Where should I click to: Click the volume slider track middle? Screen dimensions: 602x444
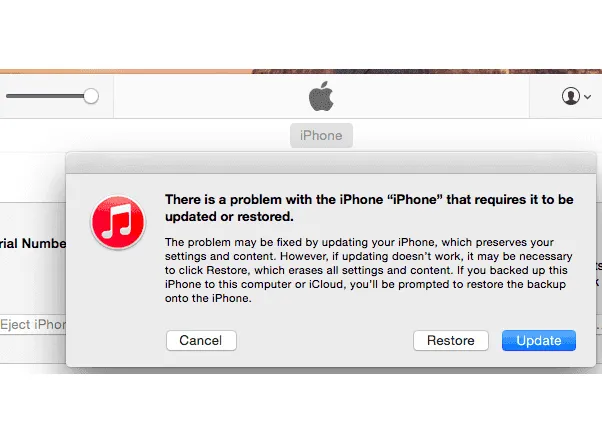[45, 96]
